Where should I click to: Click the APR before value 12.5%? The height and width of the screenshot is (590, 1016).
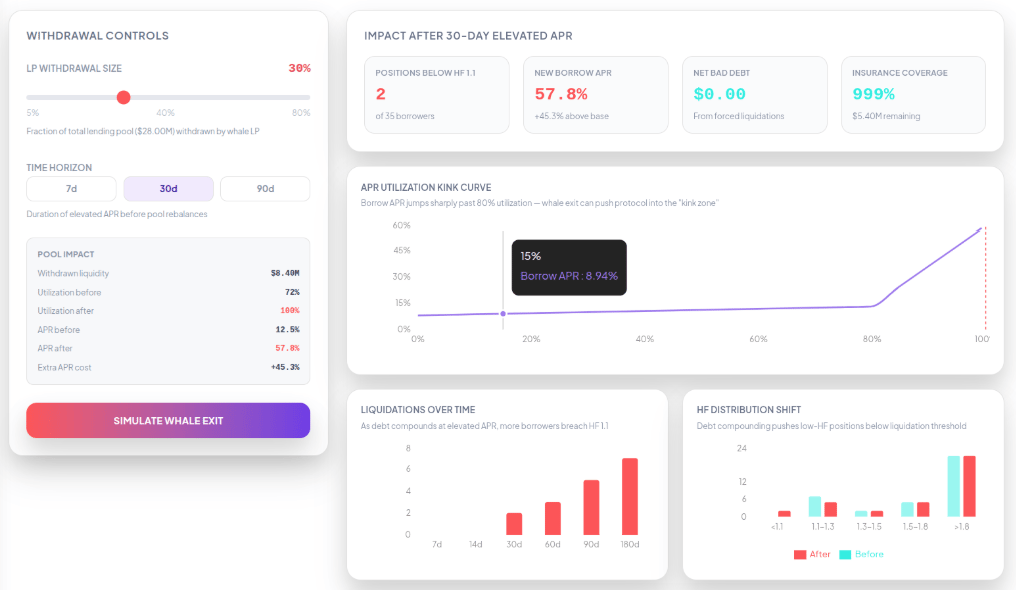point(287,330)
